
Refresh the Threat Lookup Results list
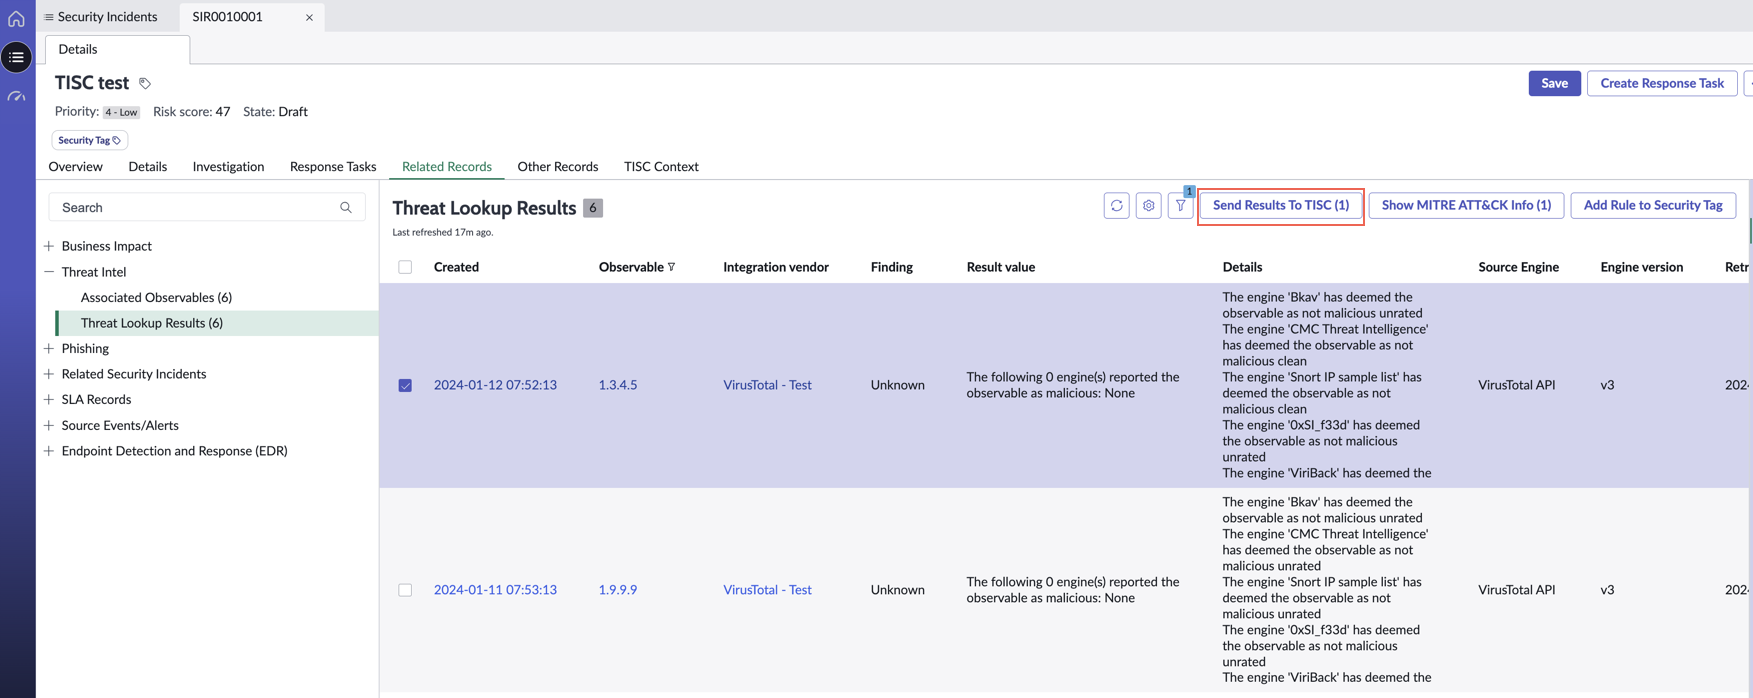click(x=1116, y=205)
